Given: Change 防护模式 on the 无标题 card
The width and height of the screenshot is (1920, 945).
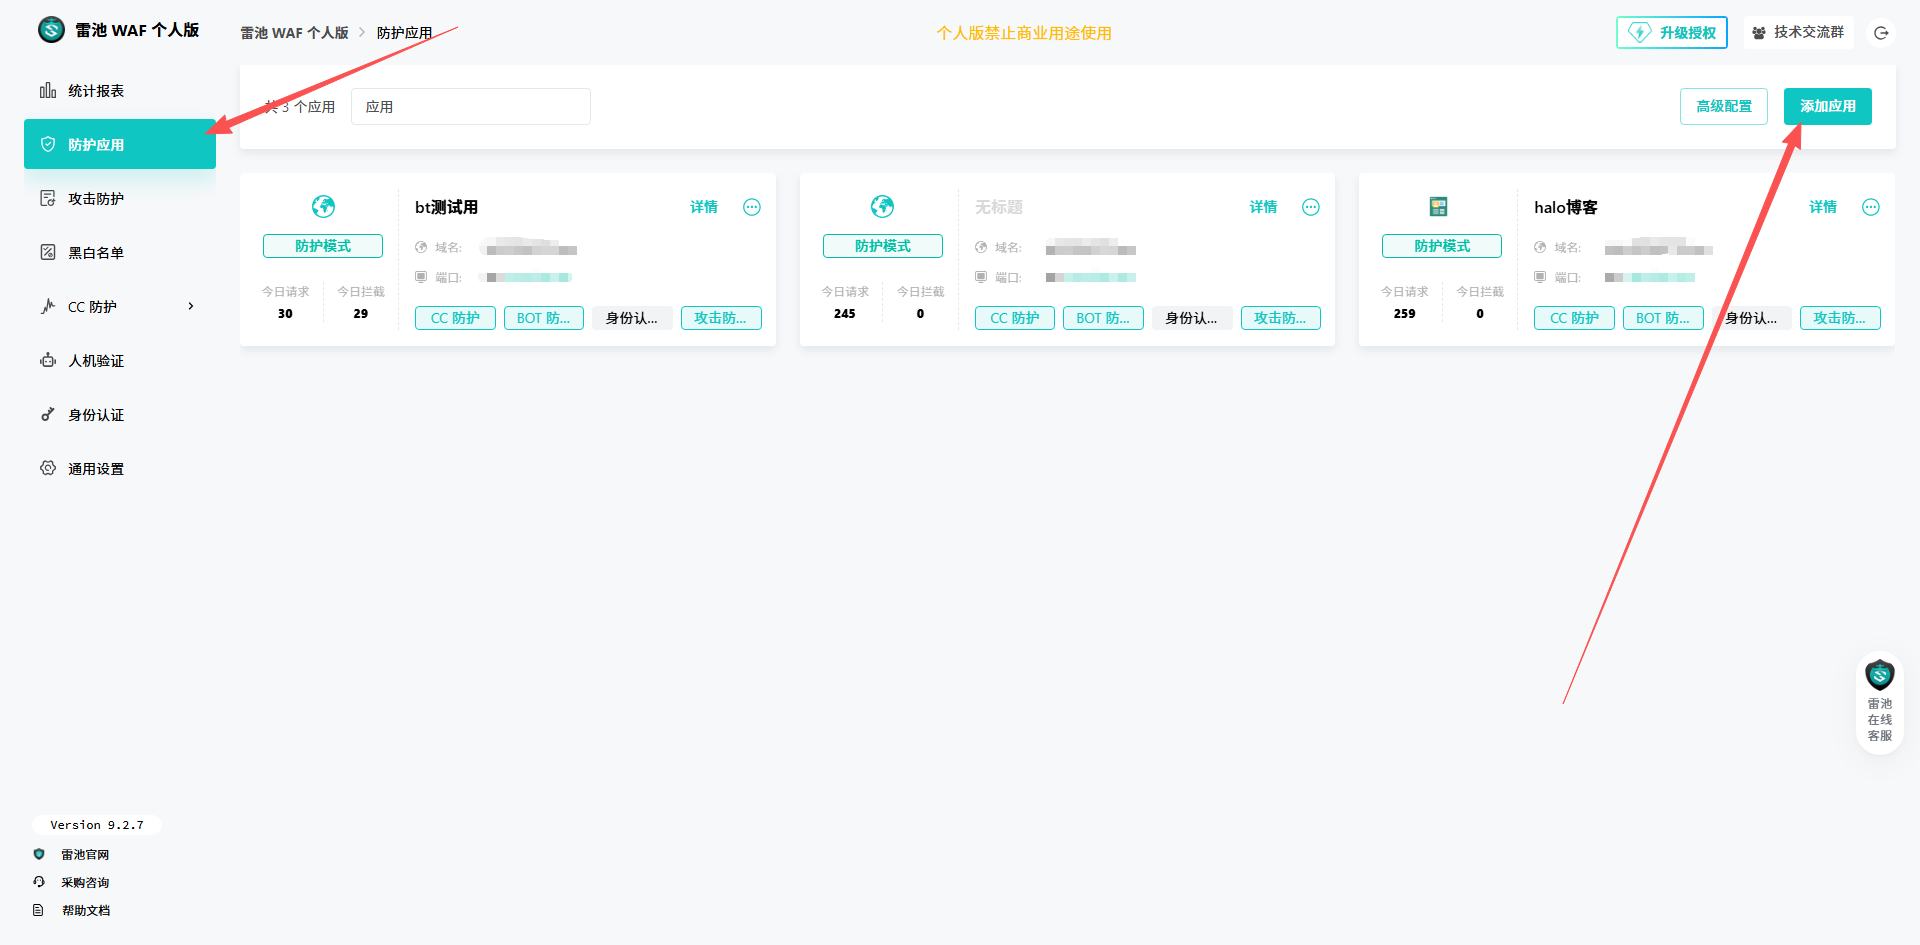Looking at the screenshot, I should pos(882,246).
